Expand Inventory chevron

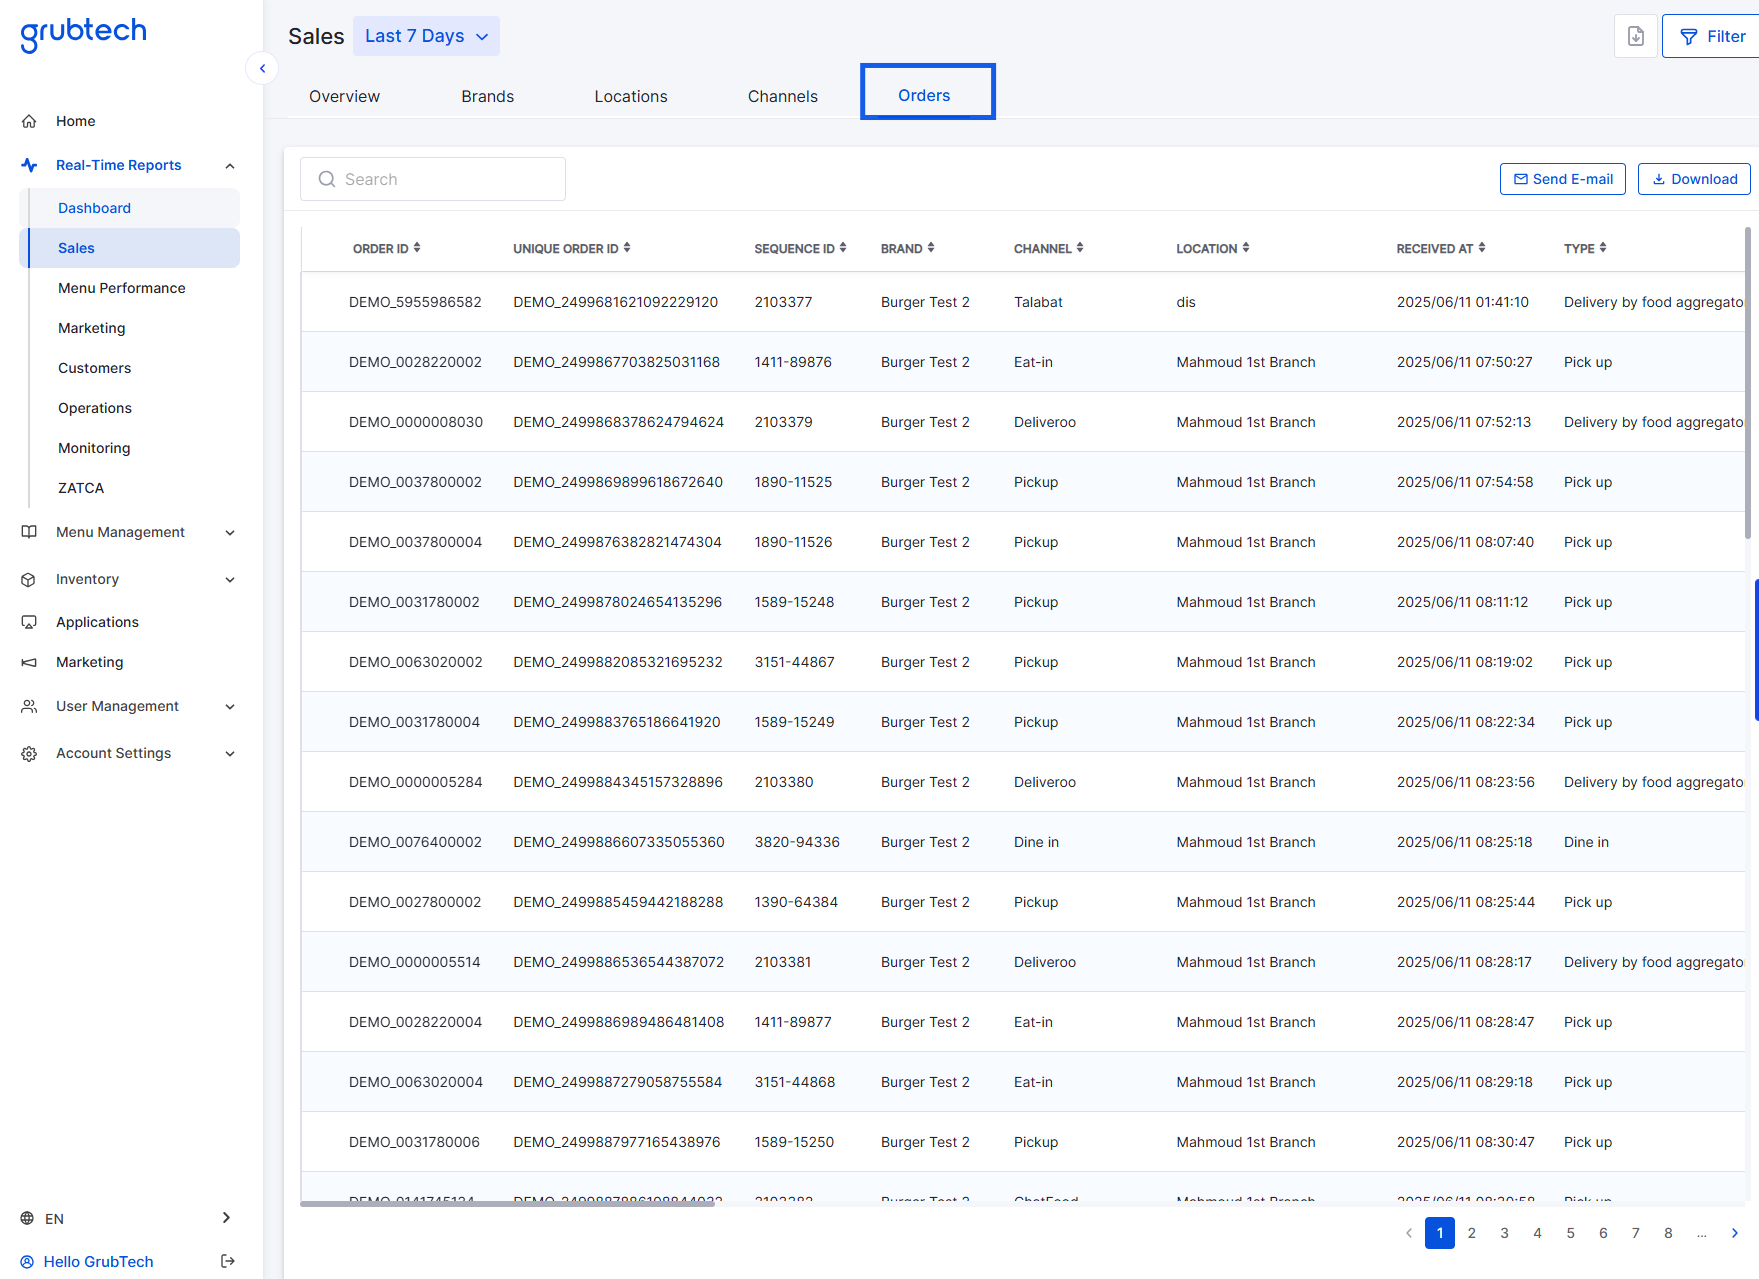tap(230, 580)
